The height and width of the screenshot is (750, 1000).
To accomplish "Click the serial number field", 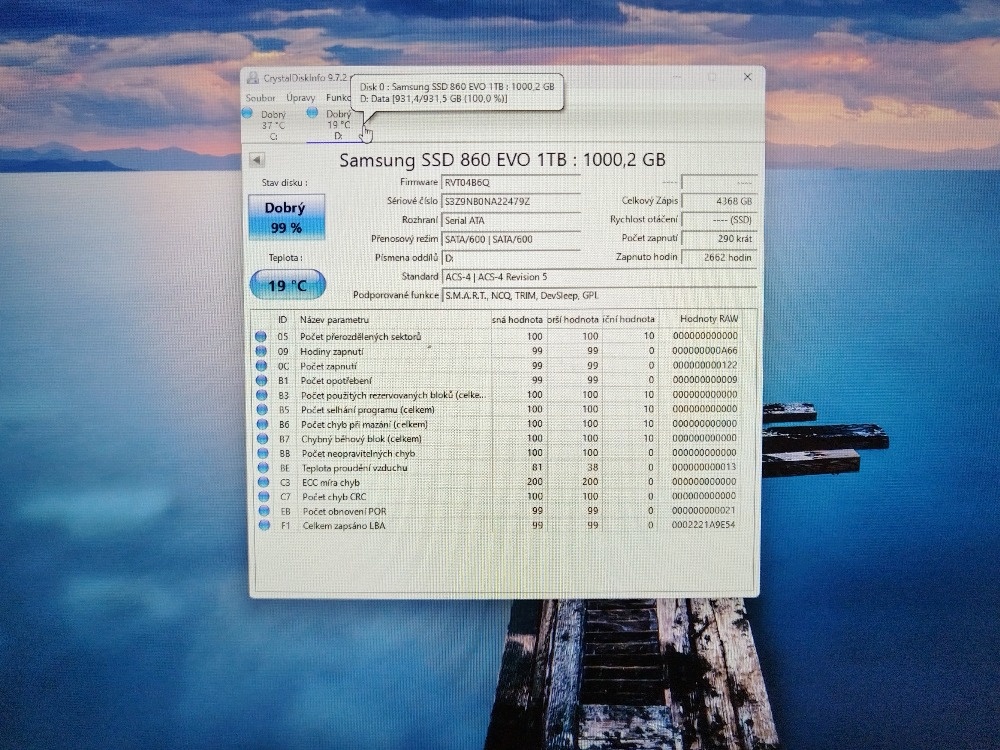I will [510, 201].
